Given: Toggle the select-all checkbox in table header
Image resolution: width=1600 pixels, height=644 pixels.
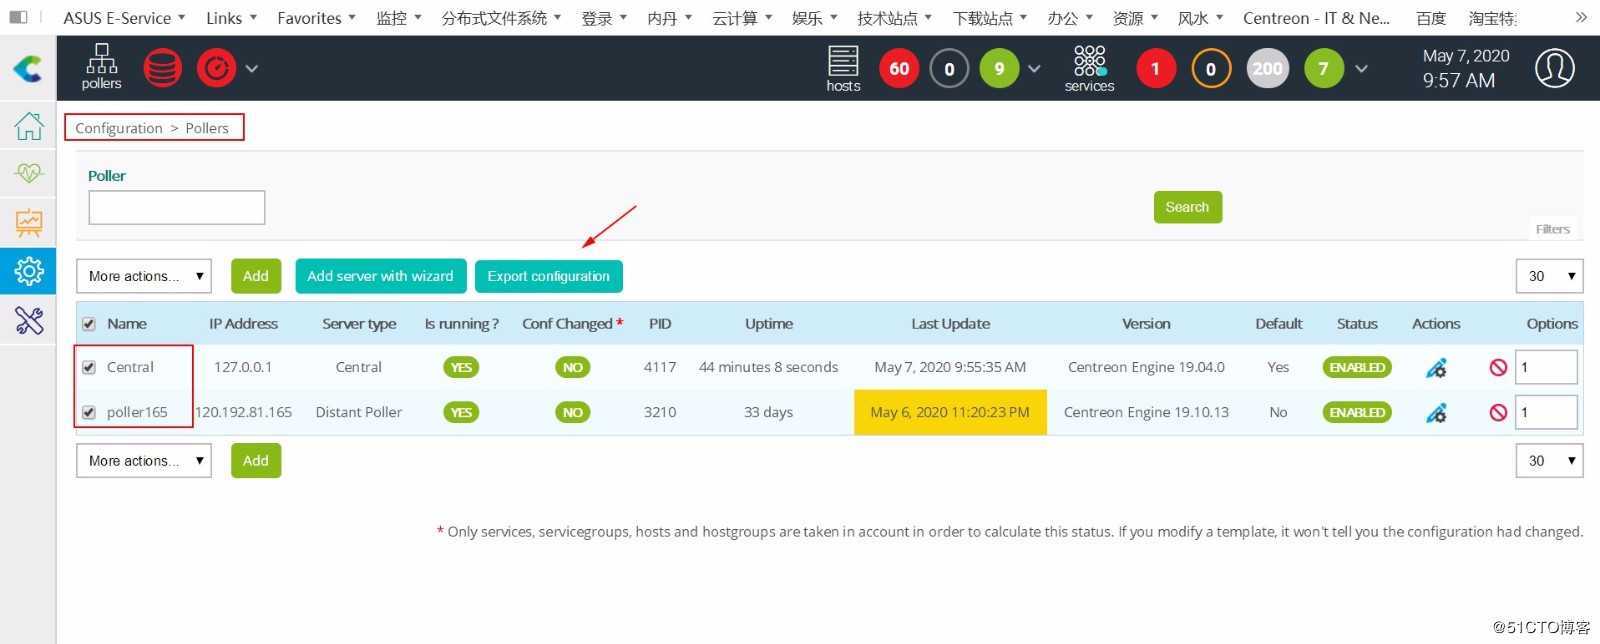Looking at the screenshot, I should (x=89, y=324).
